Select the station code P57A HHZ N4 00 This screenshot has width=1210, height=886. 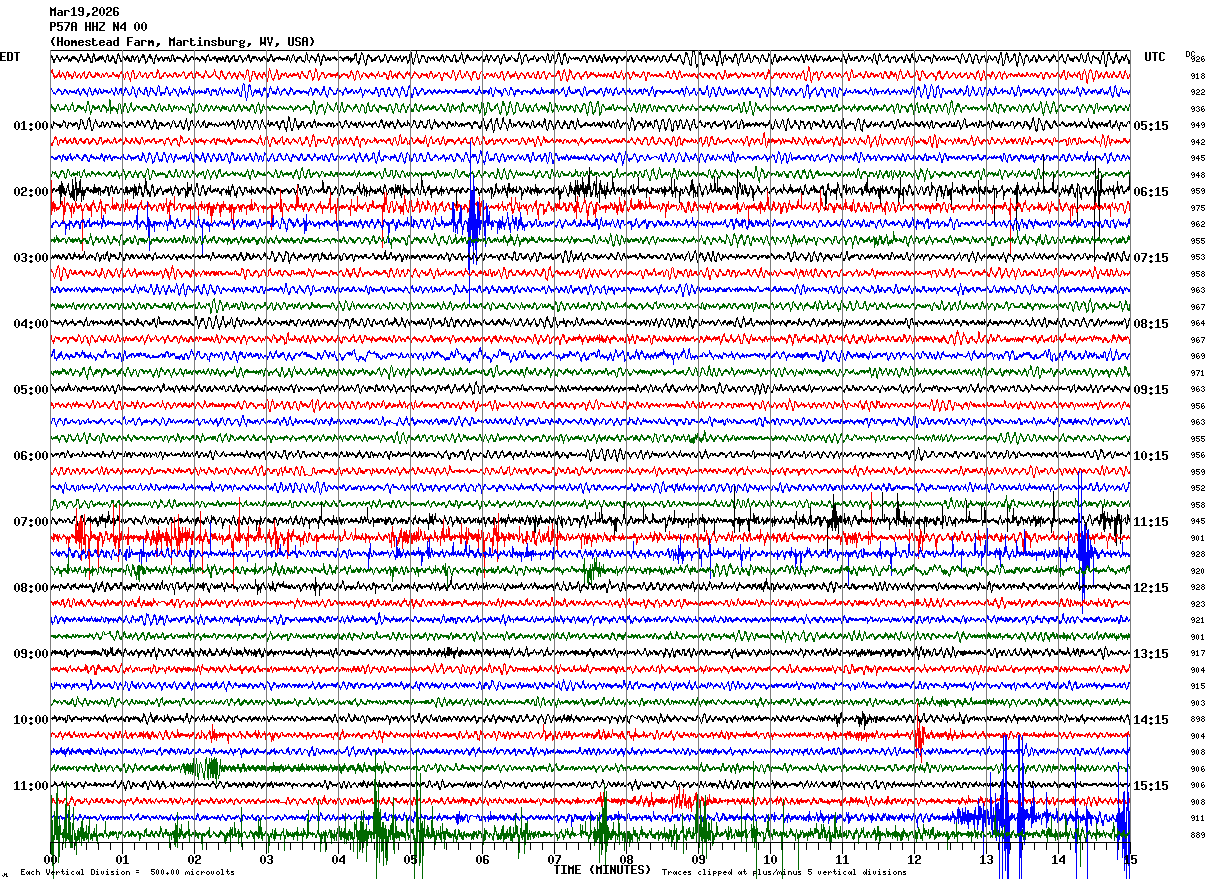click(x=98, y=27)
